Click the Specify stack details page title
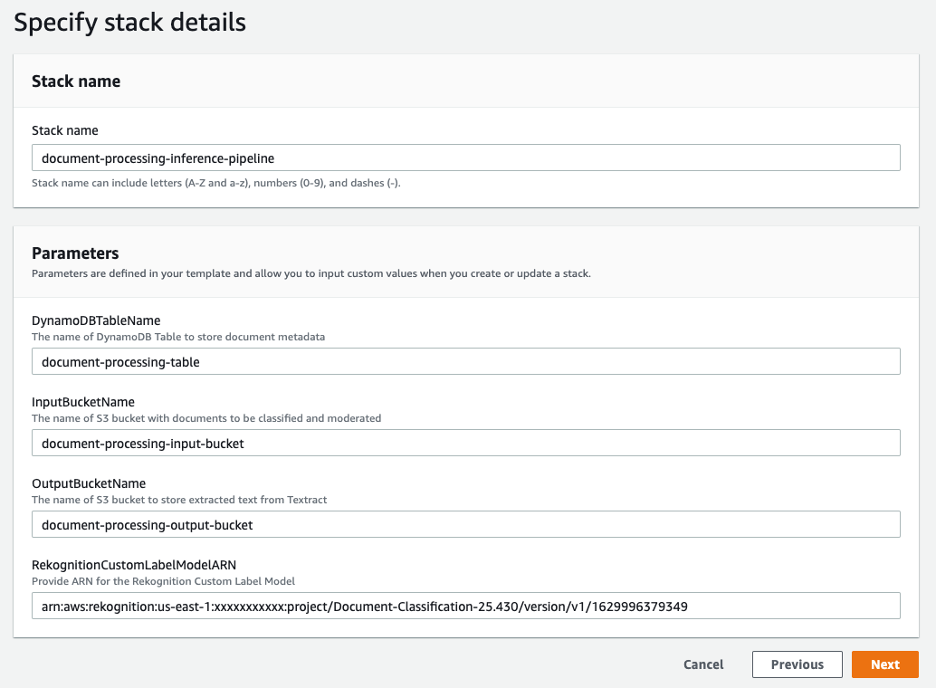 (129, 22)
